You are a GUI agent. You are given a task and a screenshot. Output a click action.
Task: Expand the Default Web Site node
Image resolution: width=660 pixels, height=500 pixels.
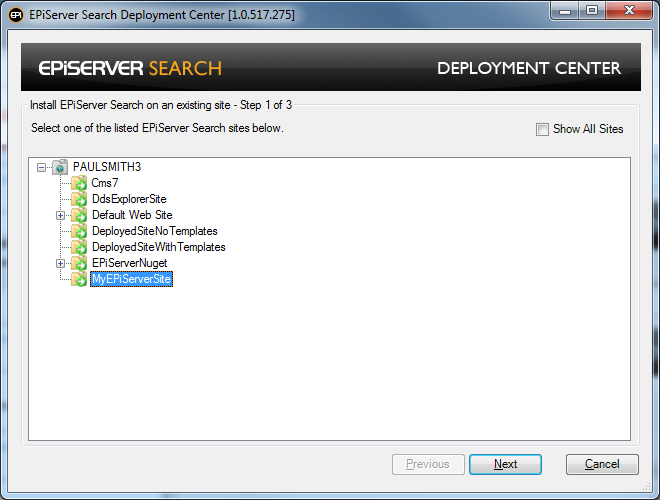(x=60, y=215)
